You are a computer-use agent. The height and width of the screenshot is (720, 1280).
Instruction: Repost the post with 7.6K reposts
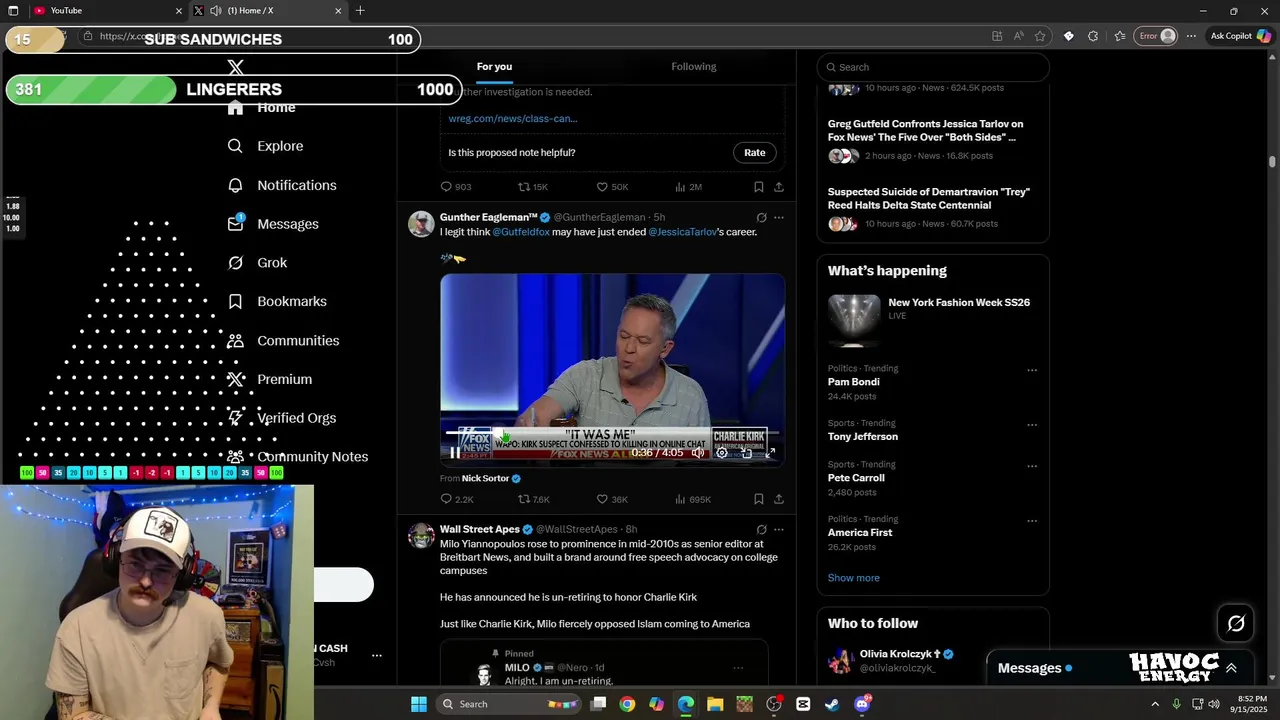click(534, 499)
